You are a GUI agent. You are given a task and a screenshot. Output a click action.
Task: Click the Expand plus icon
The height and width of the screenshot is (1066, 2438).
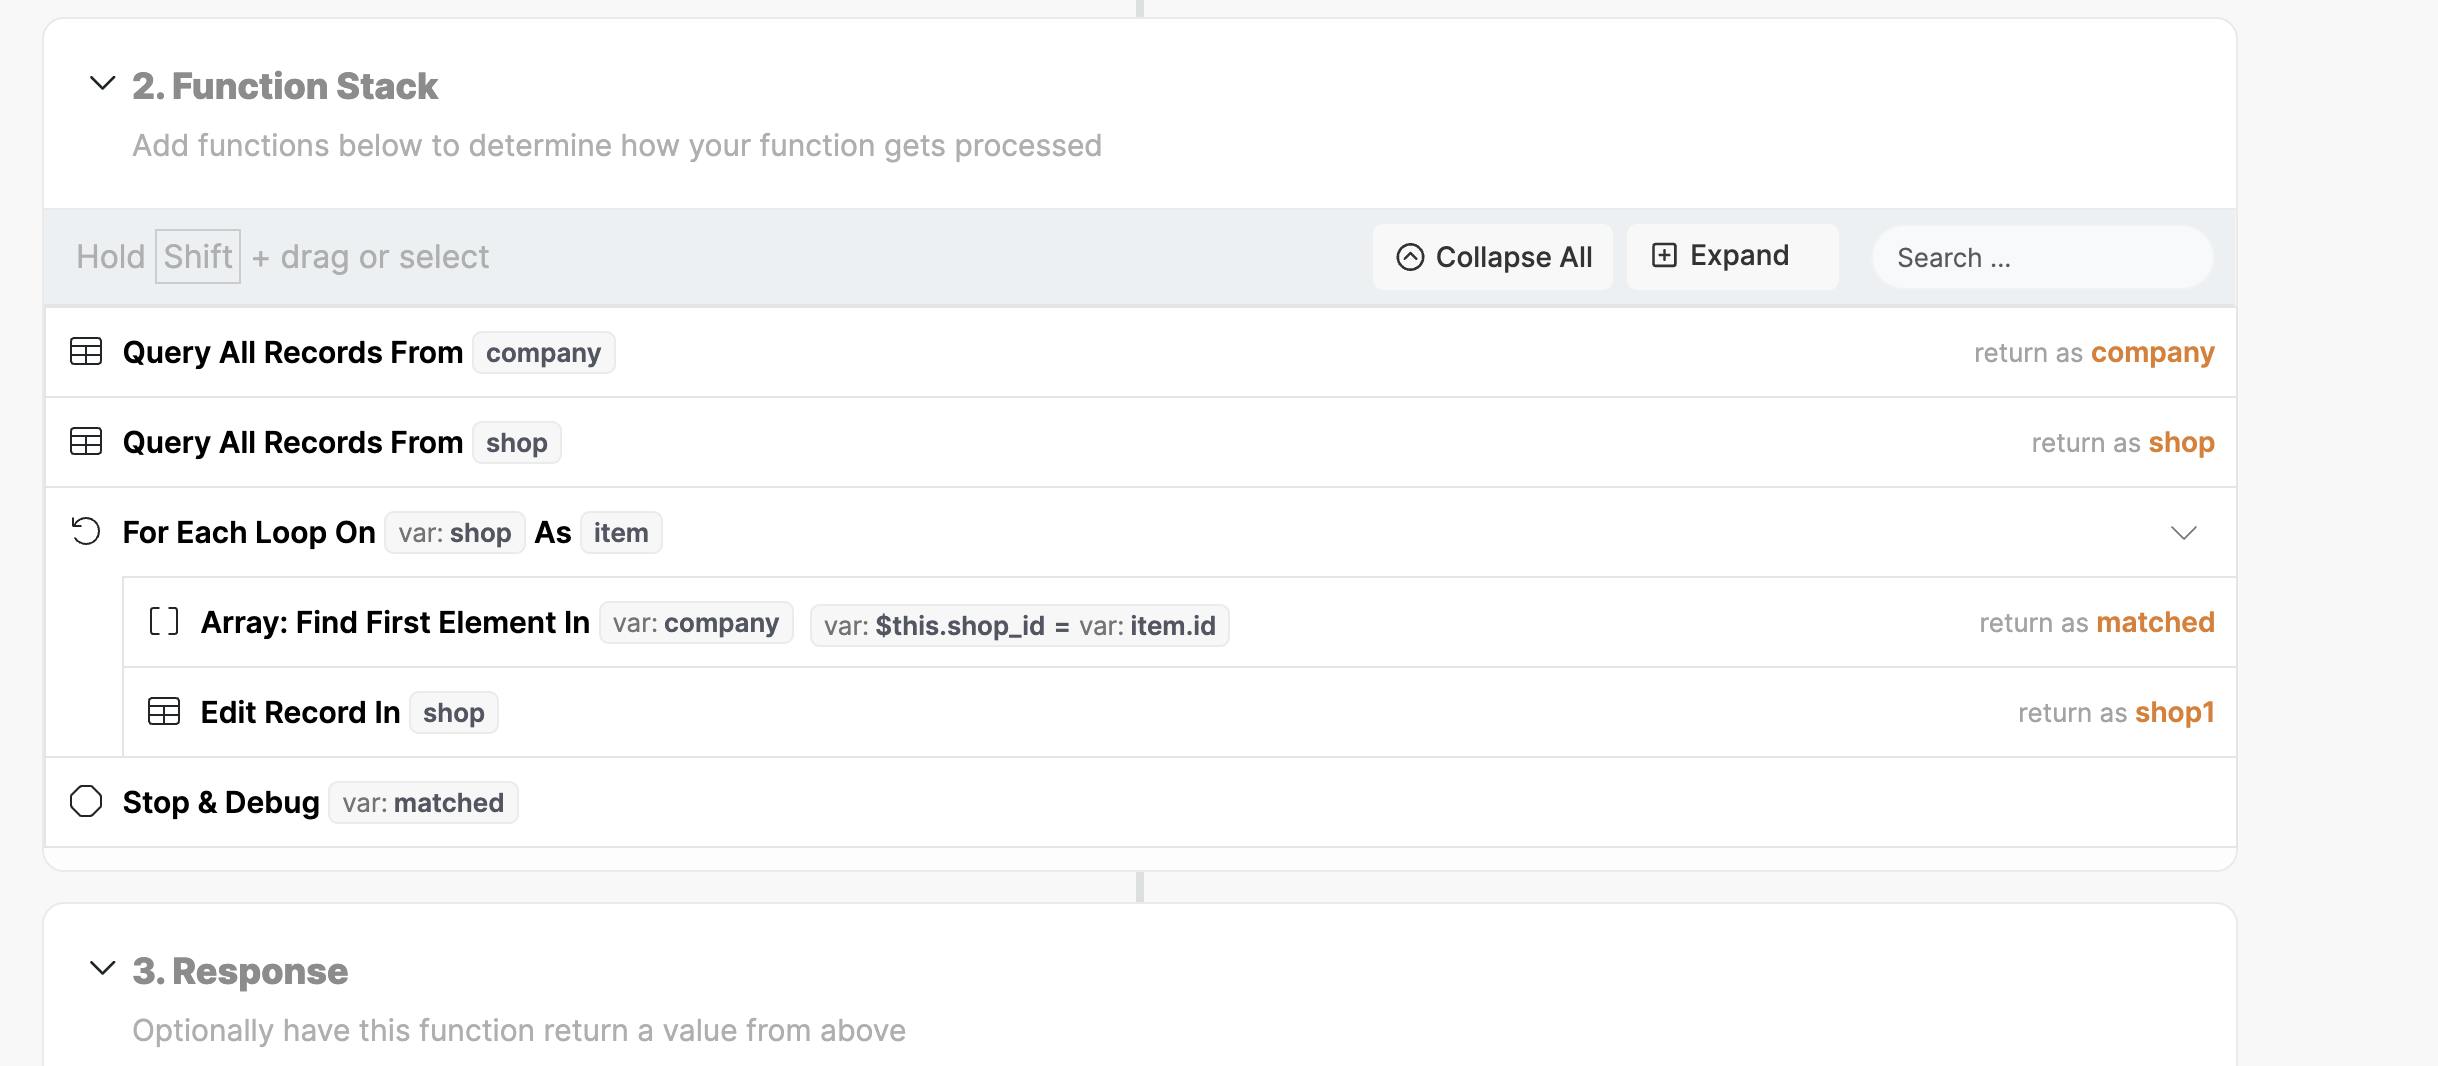coord(1664,255)
